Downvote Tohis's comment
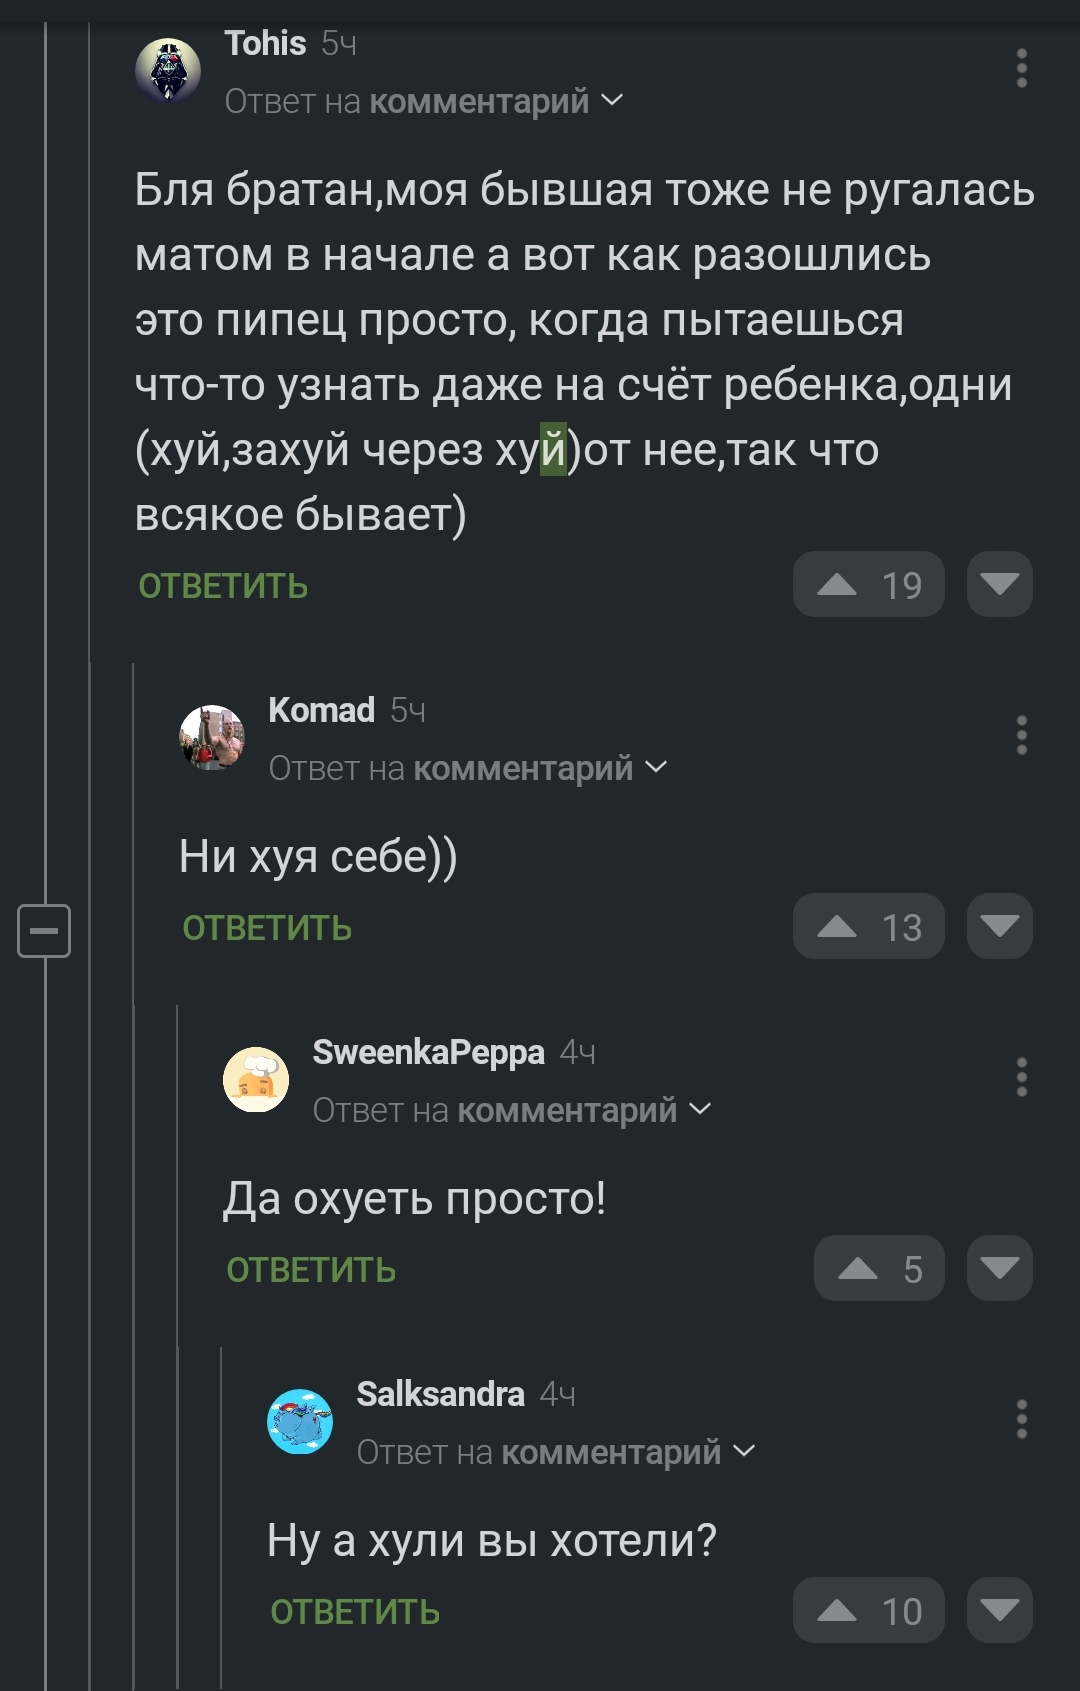Viewport: 1080px width, 1691px height. point(999,585)
